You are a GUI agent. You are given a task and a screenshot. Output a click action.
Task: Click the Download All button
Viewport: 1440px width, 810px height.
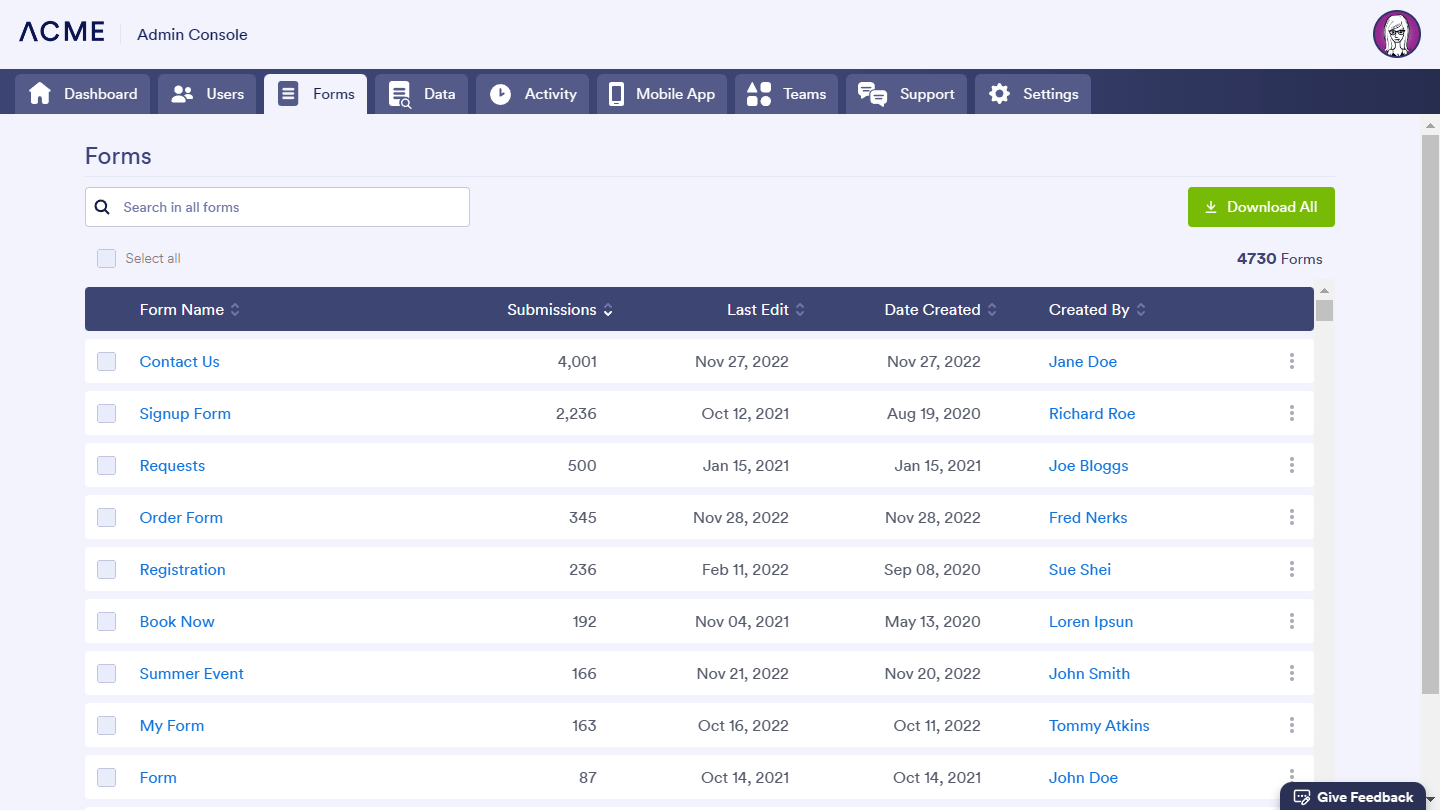click(x=1261, y=207)
